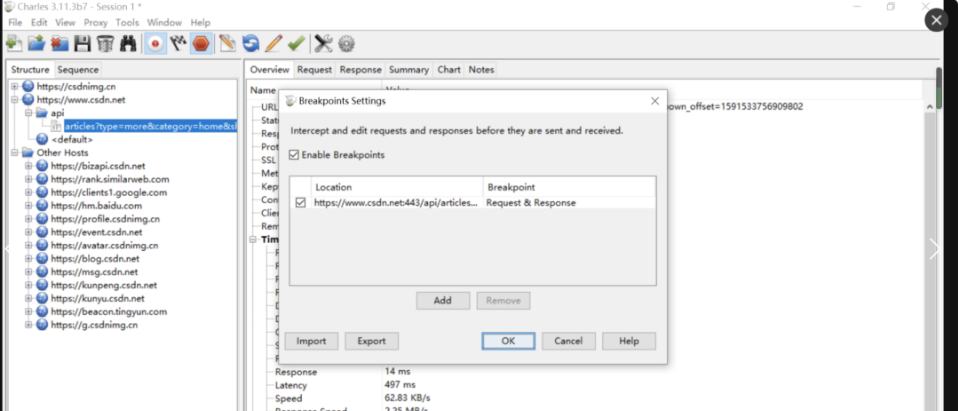
Task: Clear the session with the trash icon
Action: pos(105,44)
